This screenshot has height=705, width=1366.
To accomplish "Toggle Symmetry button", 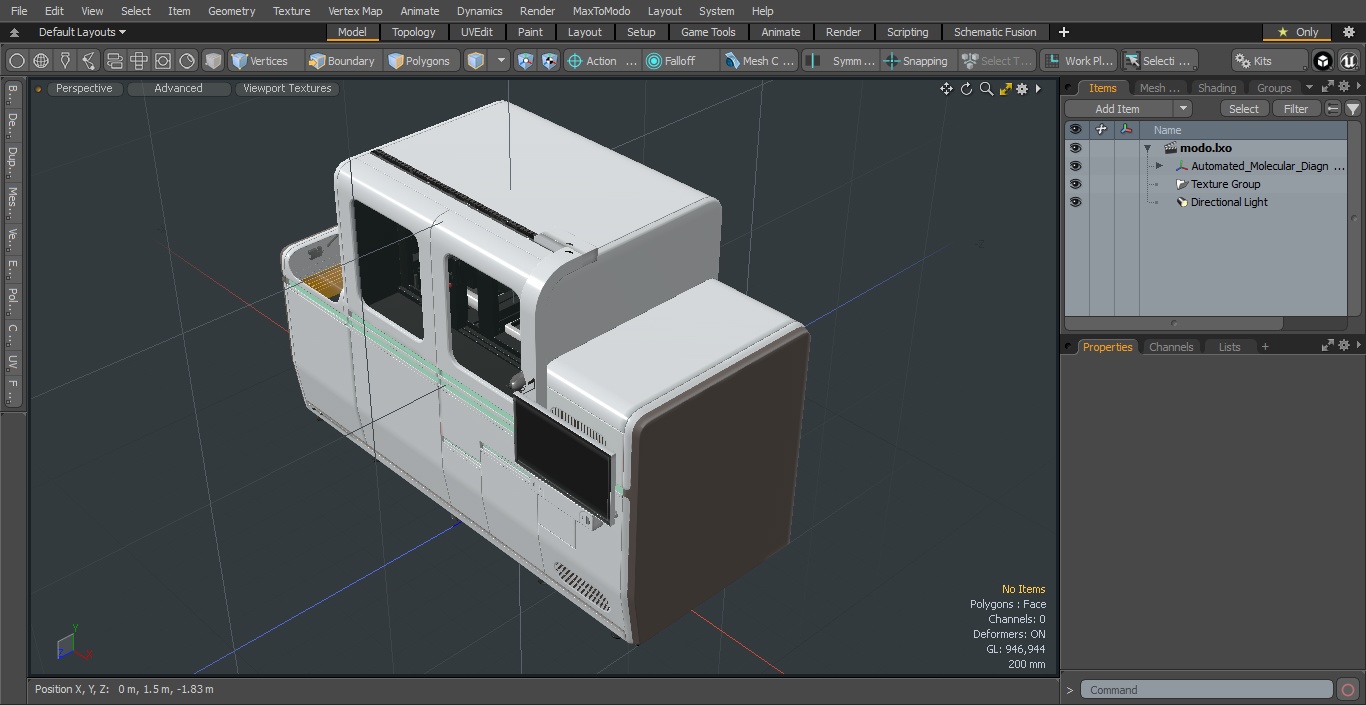I will [x=842, y=61].
